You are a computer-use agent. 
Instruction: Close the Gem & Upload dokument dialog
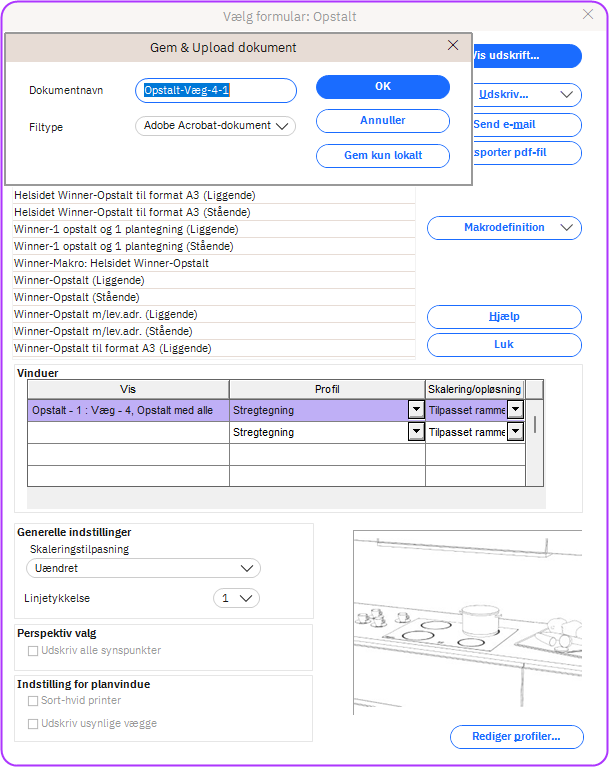coord(453,46)
